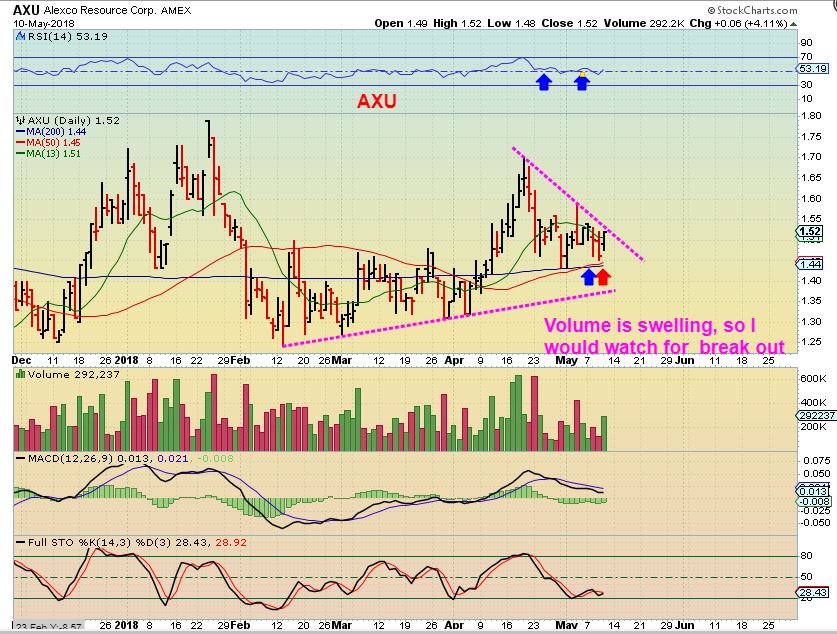Click the second blue arrow on RSI panel

[582, 82]
